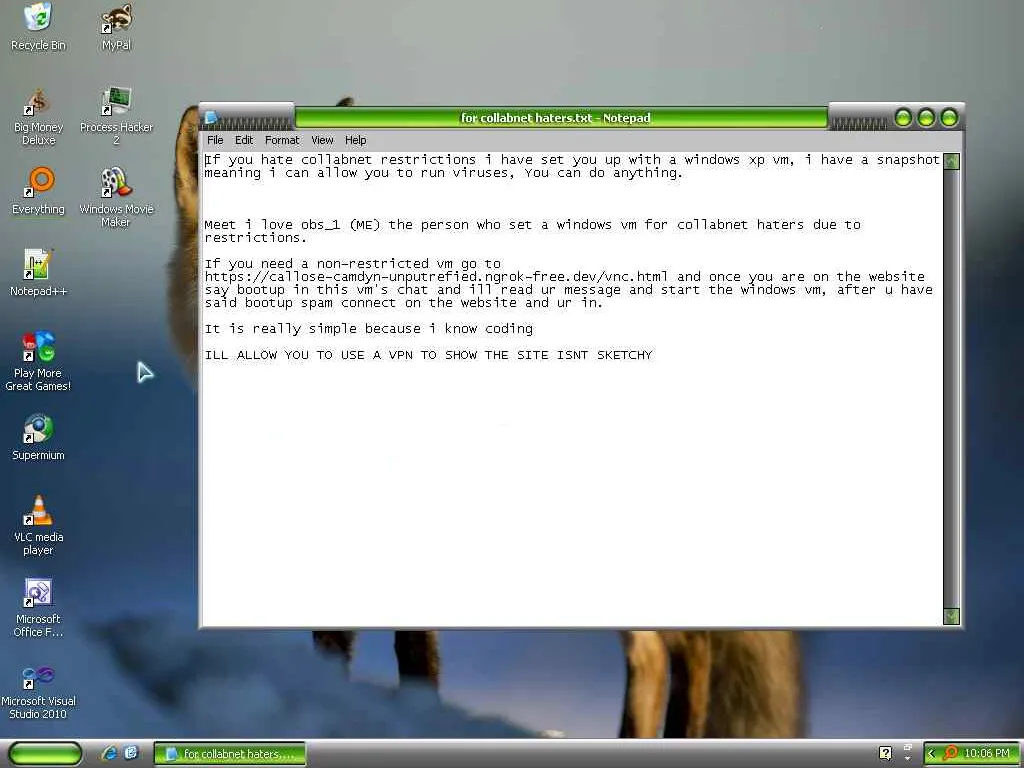Select the Microsoft Visual Studio 2010 shortcut
This screenshot has height=768, width=1024.
coord(38,692)
